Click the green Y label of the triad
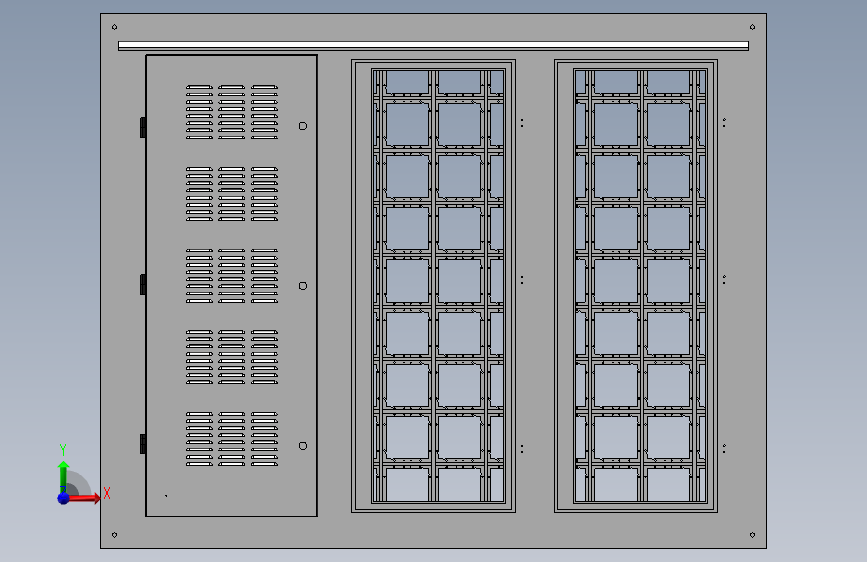Image resolution: width=867 pixels, height=562 pixels. (63, 450)
